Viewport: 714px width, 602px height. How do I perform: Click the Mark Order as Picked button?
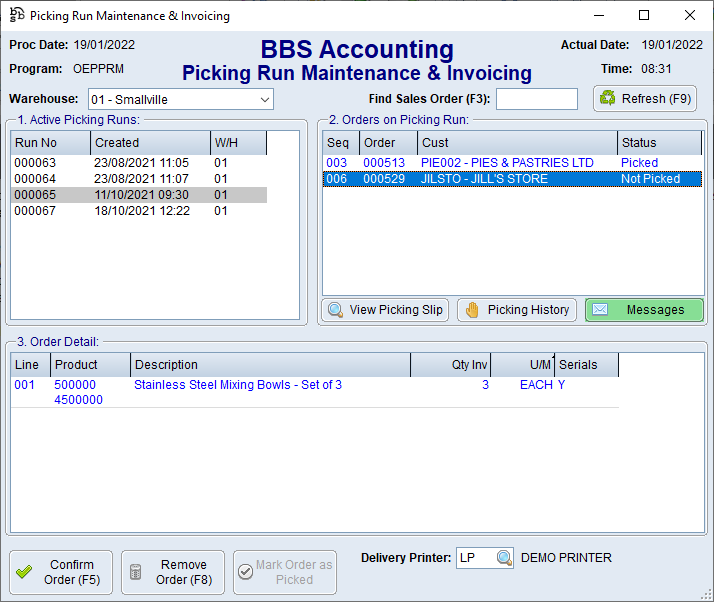point(285,572)
